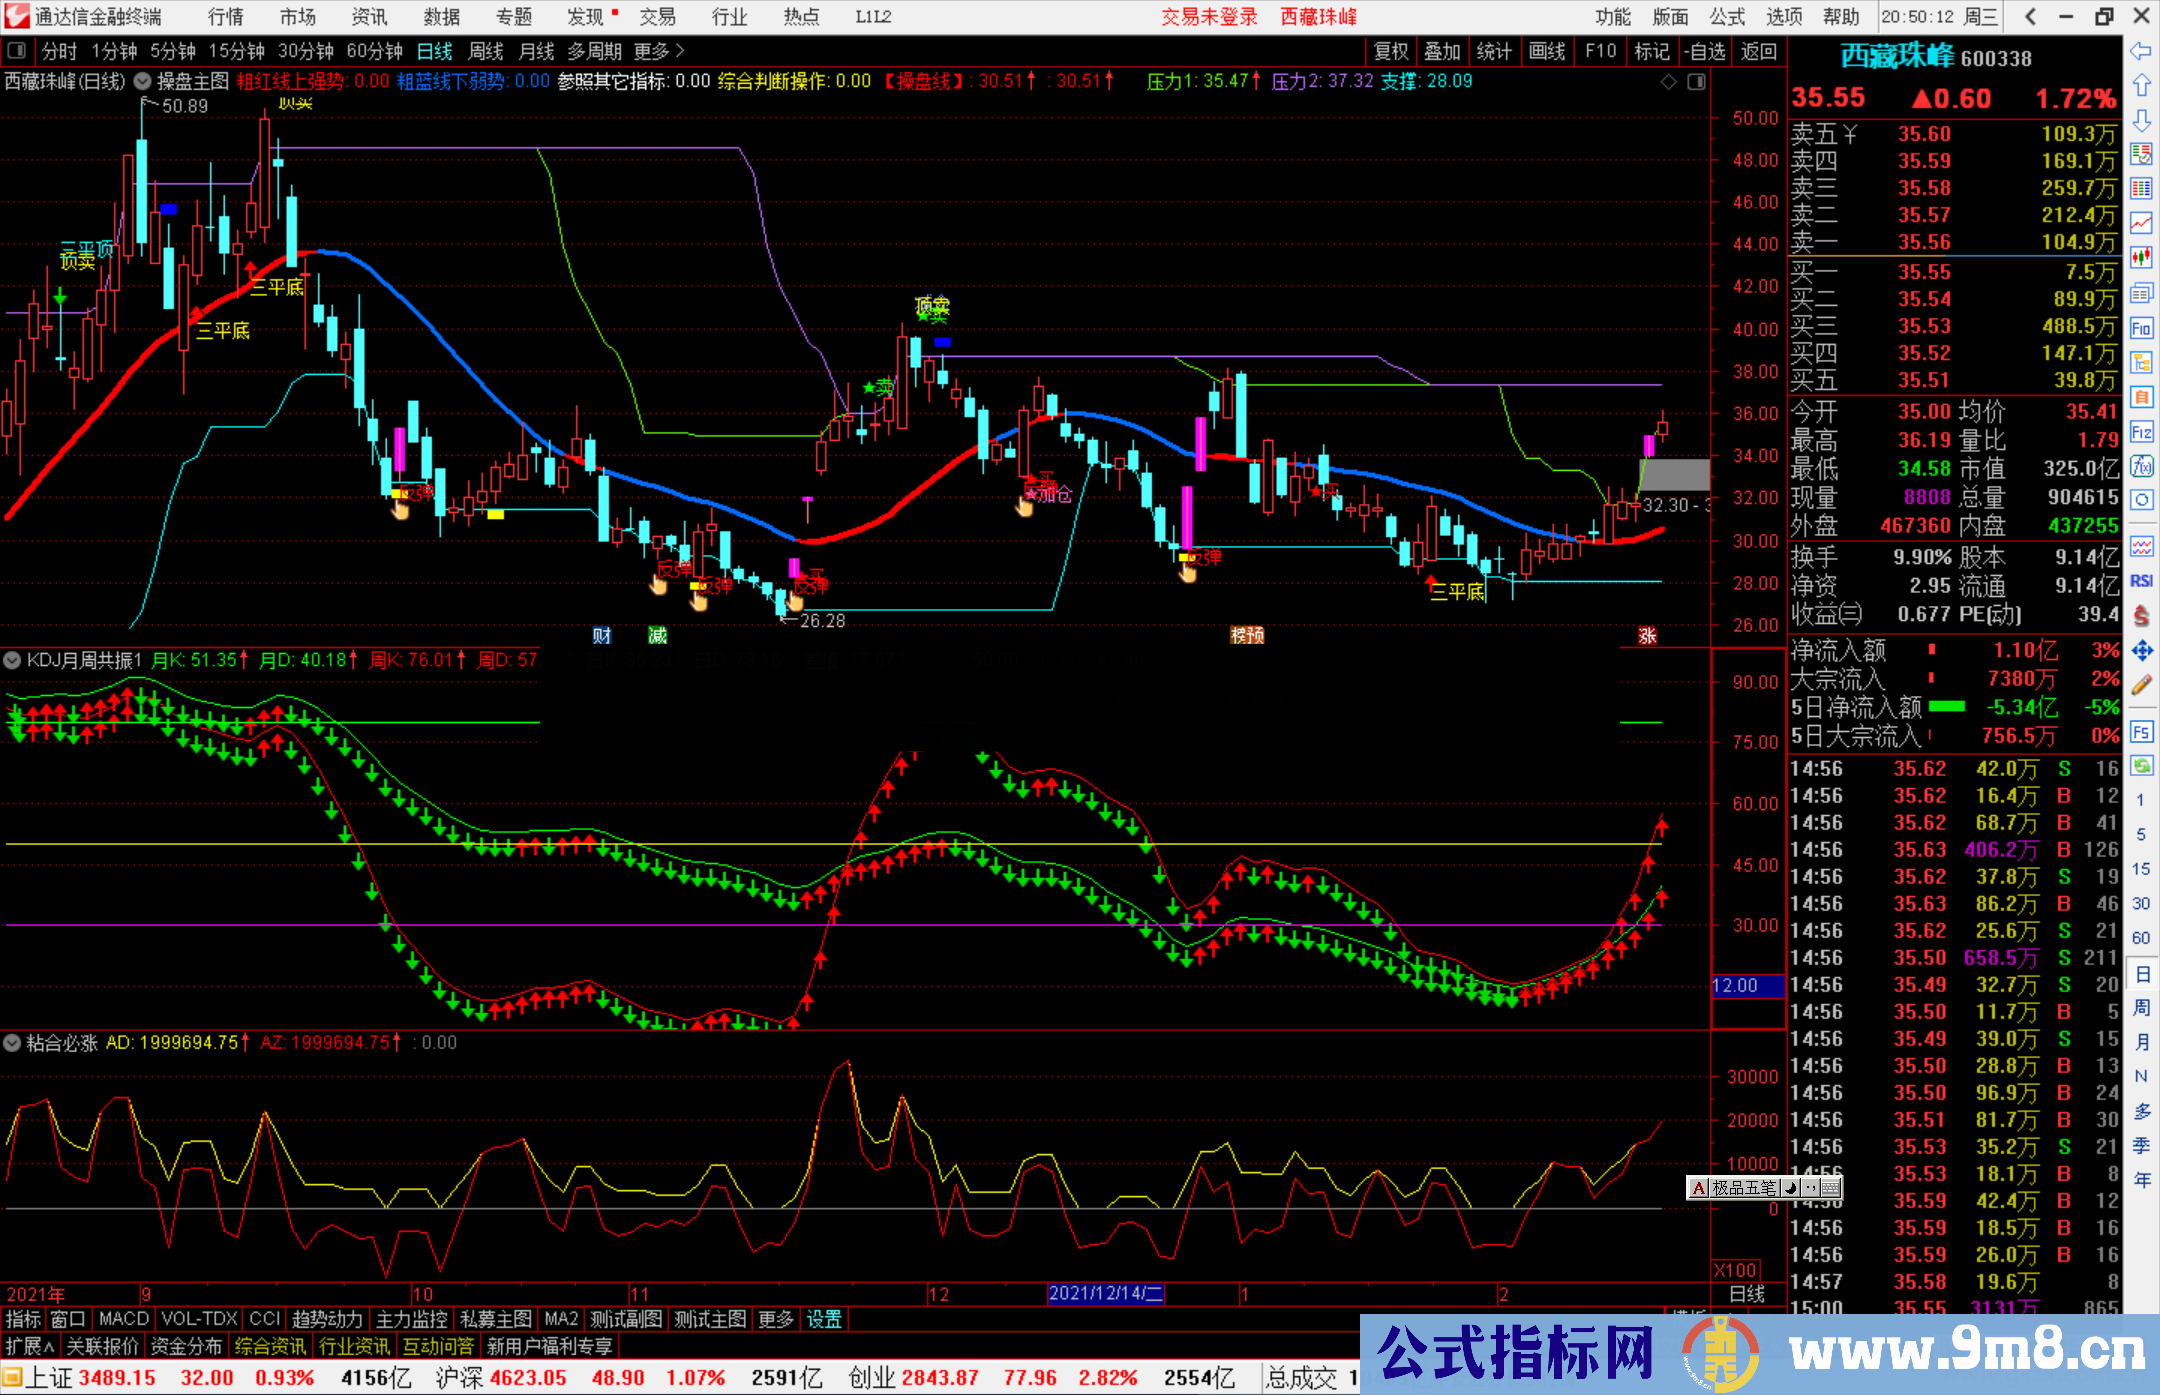Open the formula f(x) icon in sidebar
Screen dimensions: 2160x1395
tap(2141, 466)
